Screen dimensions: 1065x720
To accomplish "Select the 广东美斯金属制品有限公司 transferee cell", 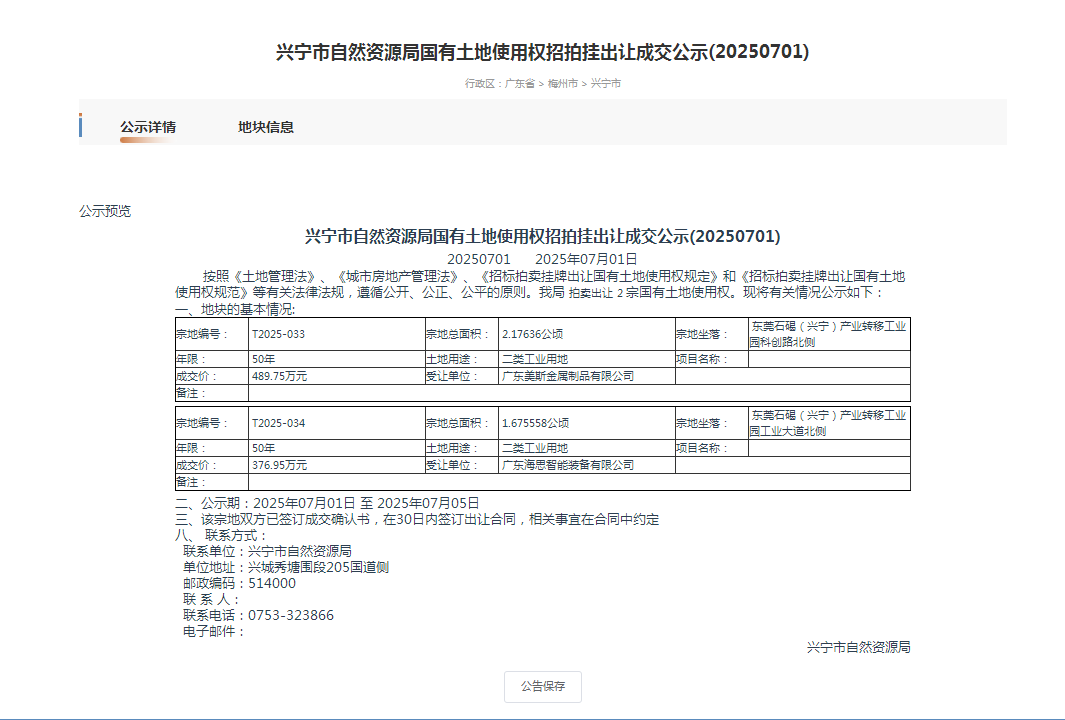I will point(567,376).
